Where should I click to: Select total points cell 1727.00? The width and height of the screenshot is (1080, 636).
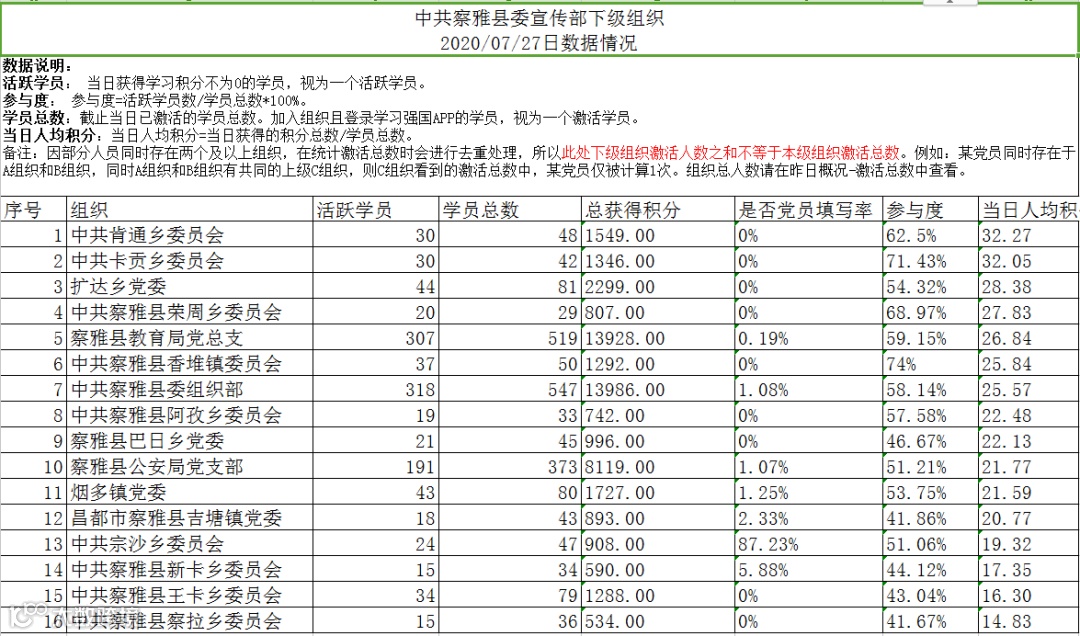point(658,493)
